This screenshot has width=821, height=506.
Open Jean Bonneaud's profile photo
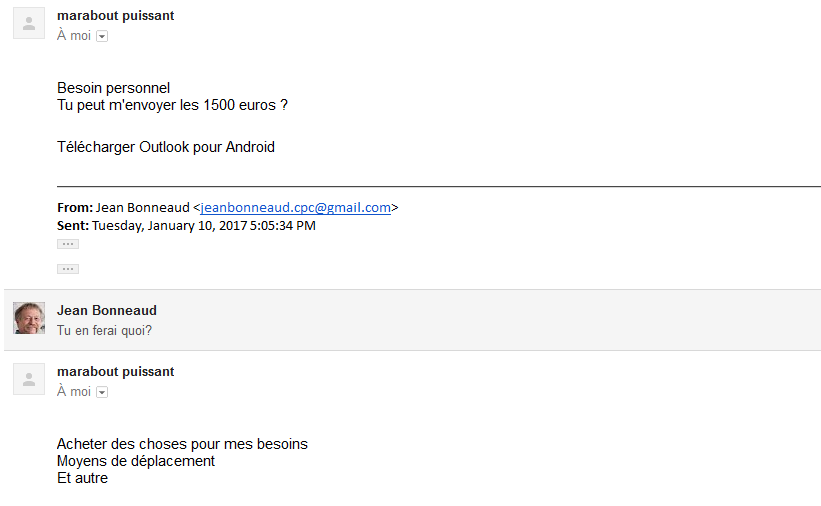[29, 318]
